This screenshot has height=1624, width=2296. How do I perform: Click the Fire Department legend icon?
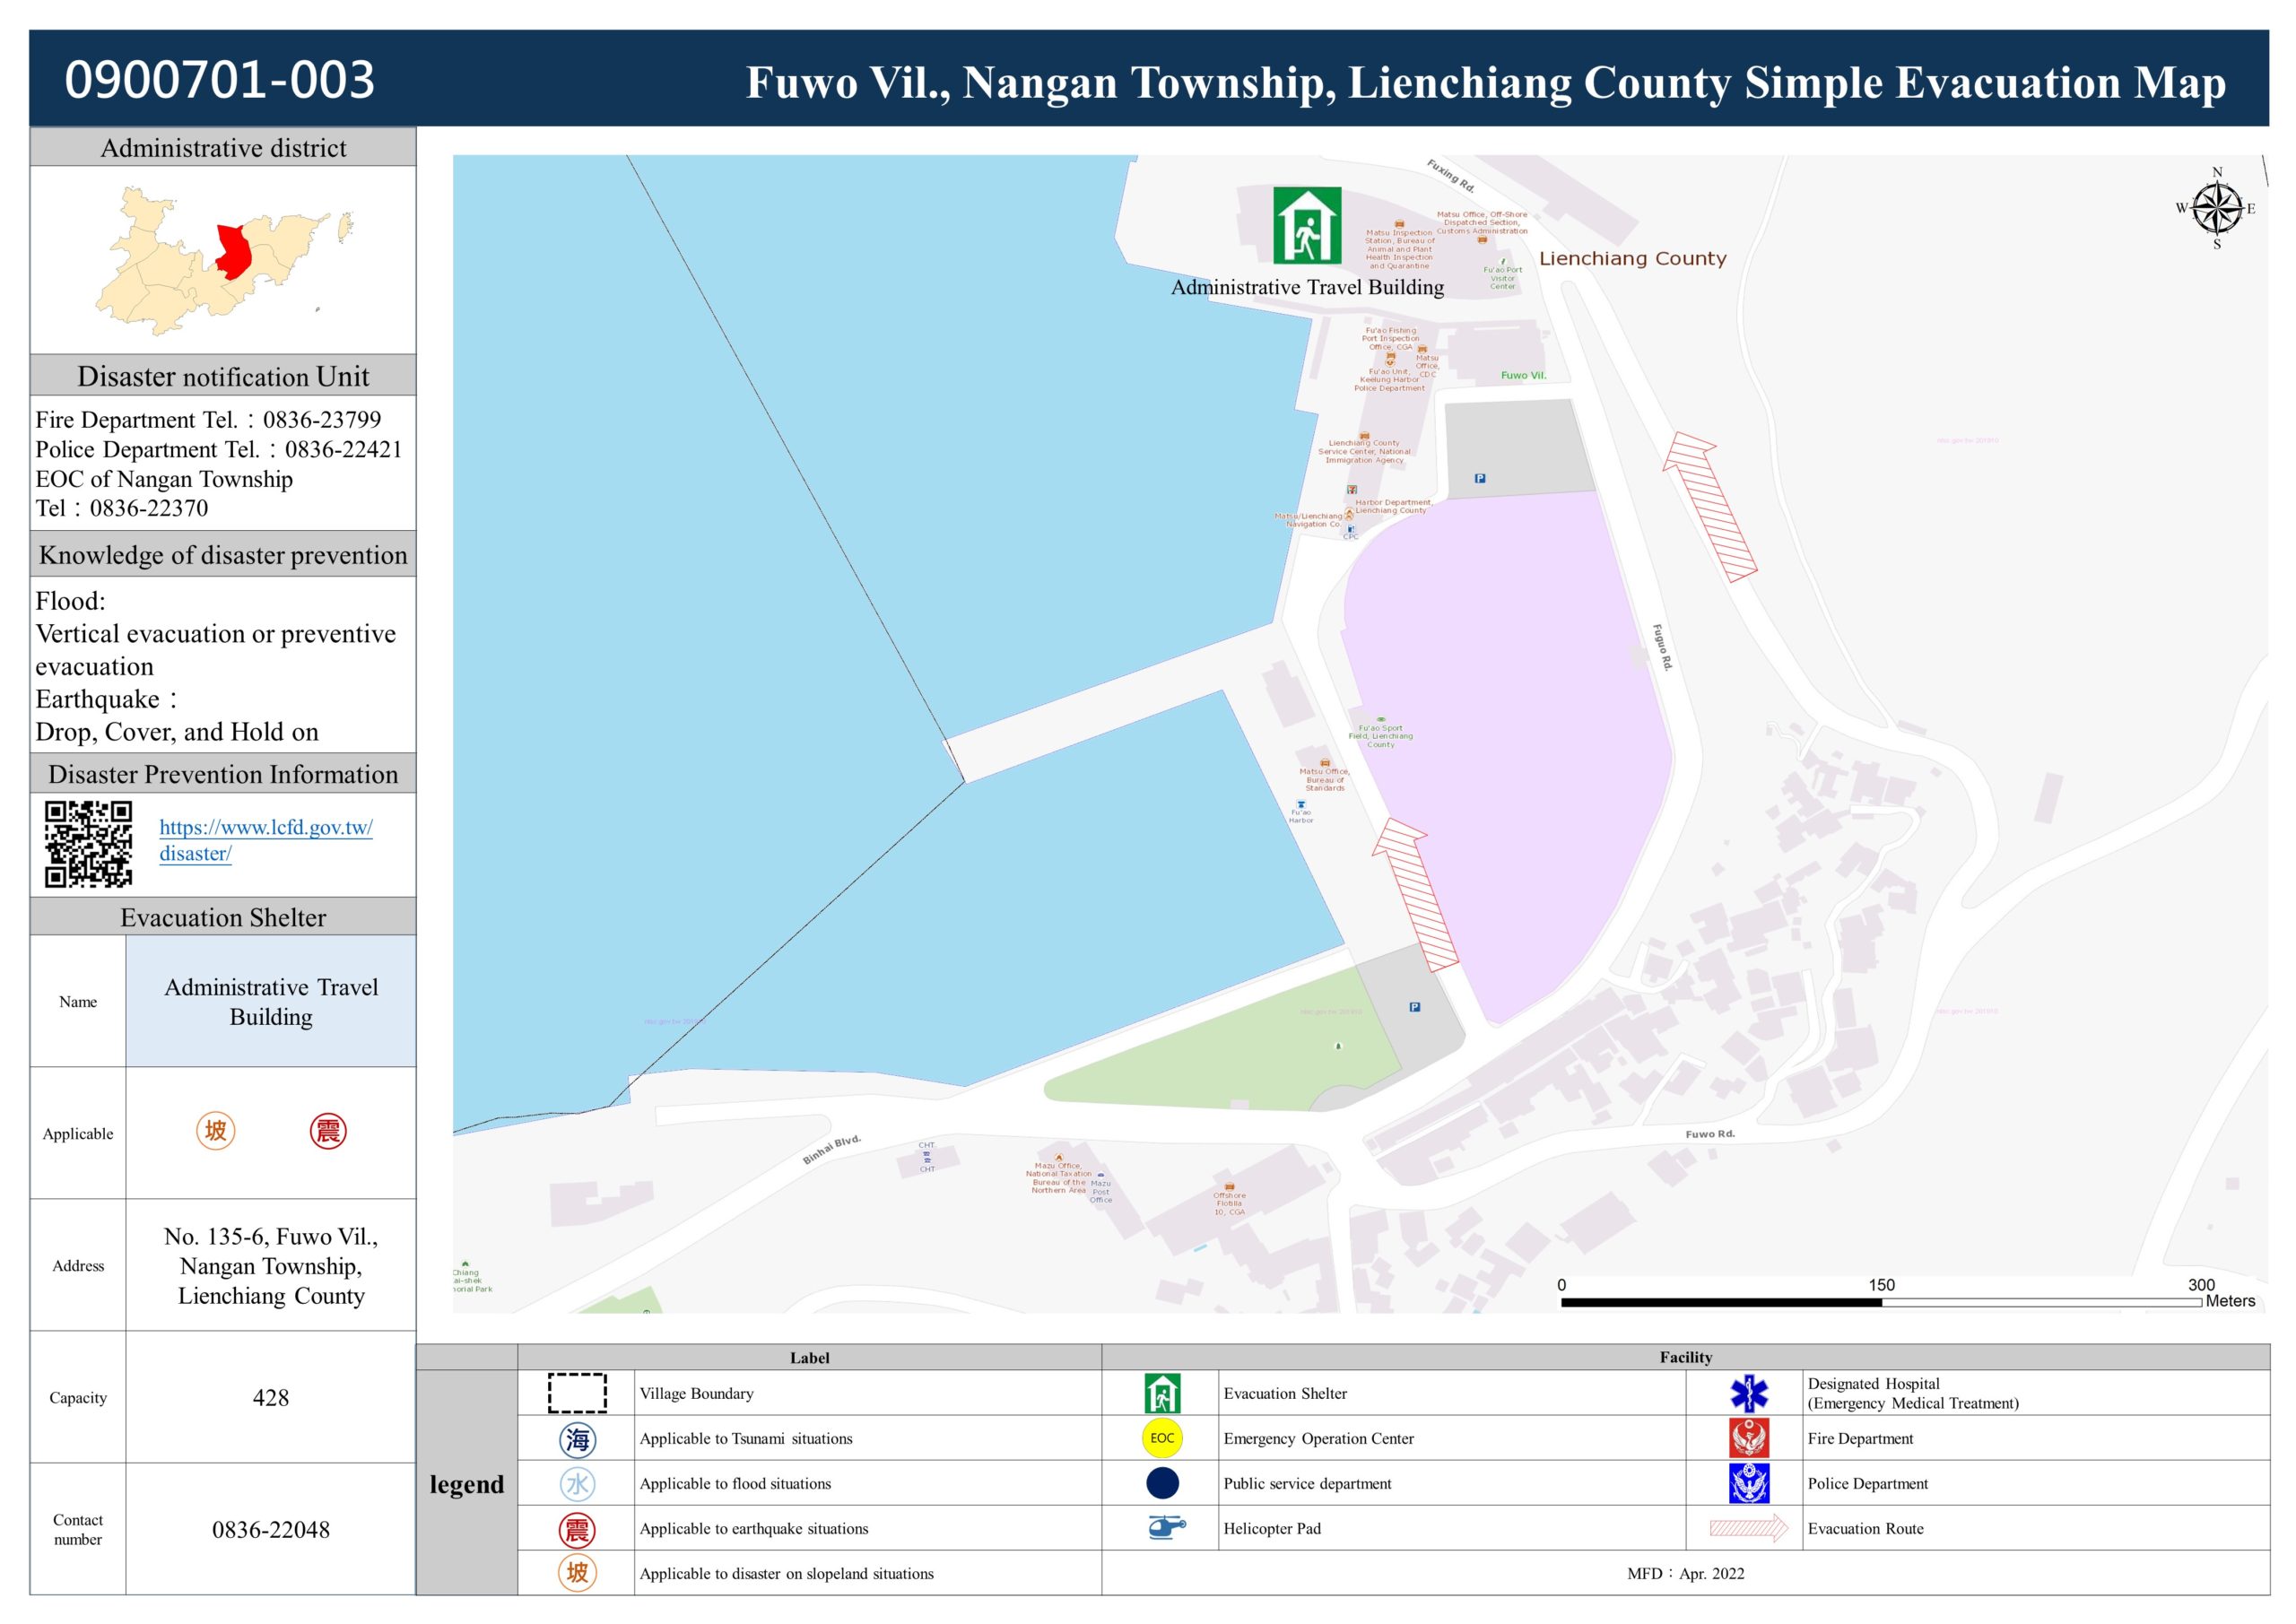(x=1749, y=1438)
